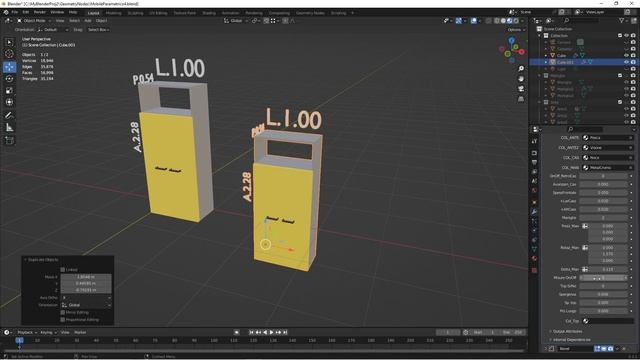Open the Render properties tab icon
The height and width of the screenshot is (360, 640).
(x=534, y=153)
